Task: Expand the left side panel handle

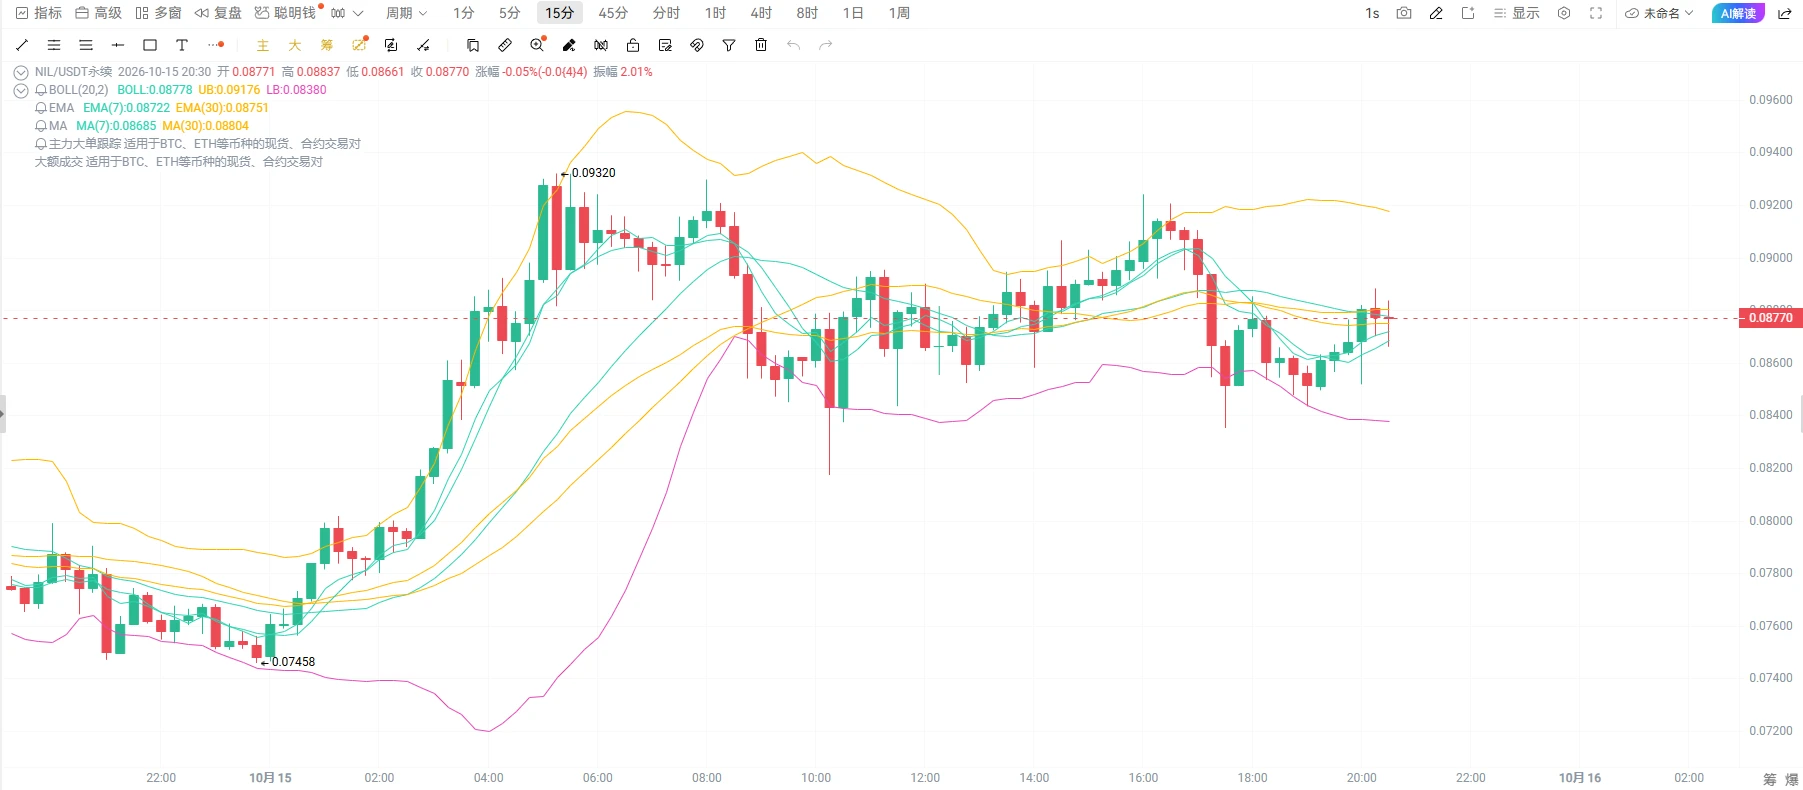Action: coord(3,413)
